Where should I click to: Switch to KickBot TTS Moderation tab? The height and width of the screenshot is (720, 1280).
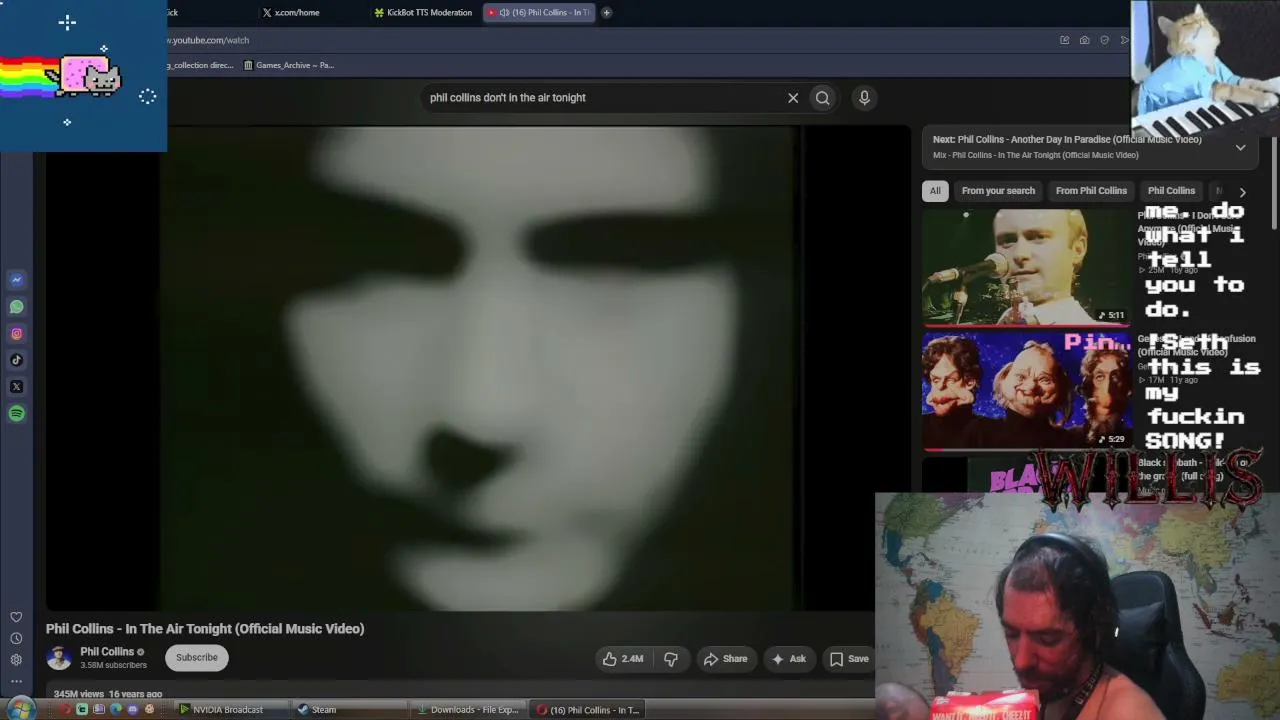[422, 13]
